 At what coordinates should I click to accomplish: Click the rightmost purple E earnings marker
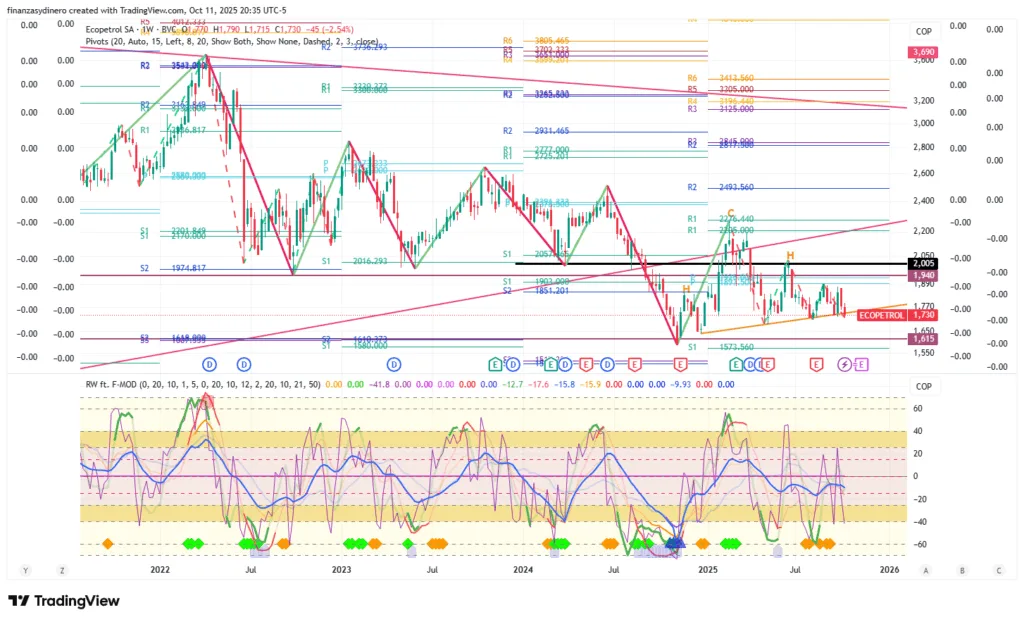(x=862, y=364)
